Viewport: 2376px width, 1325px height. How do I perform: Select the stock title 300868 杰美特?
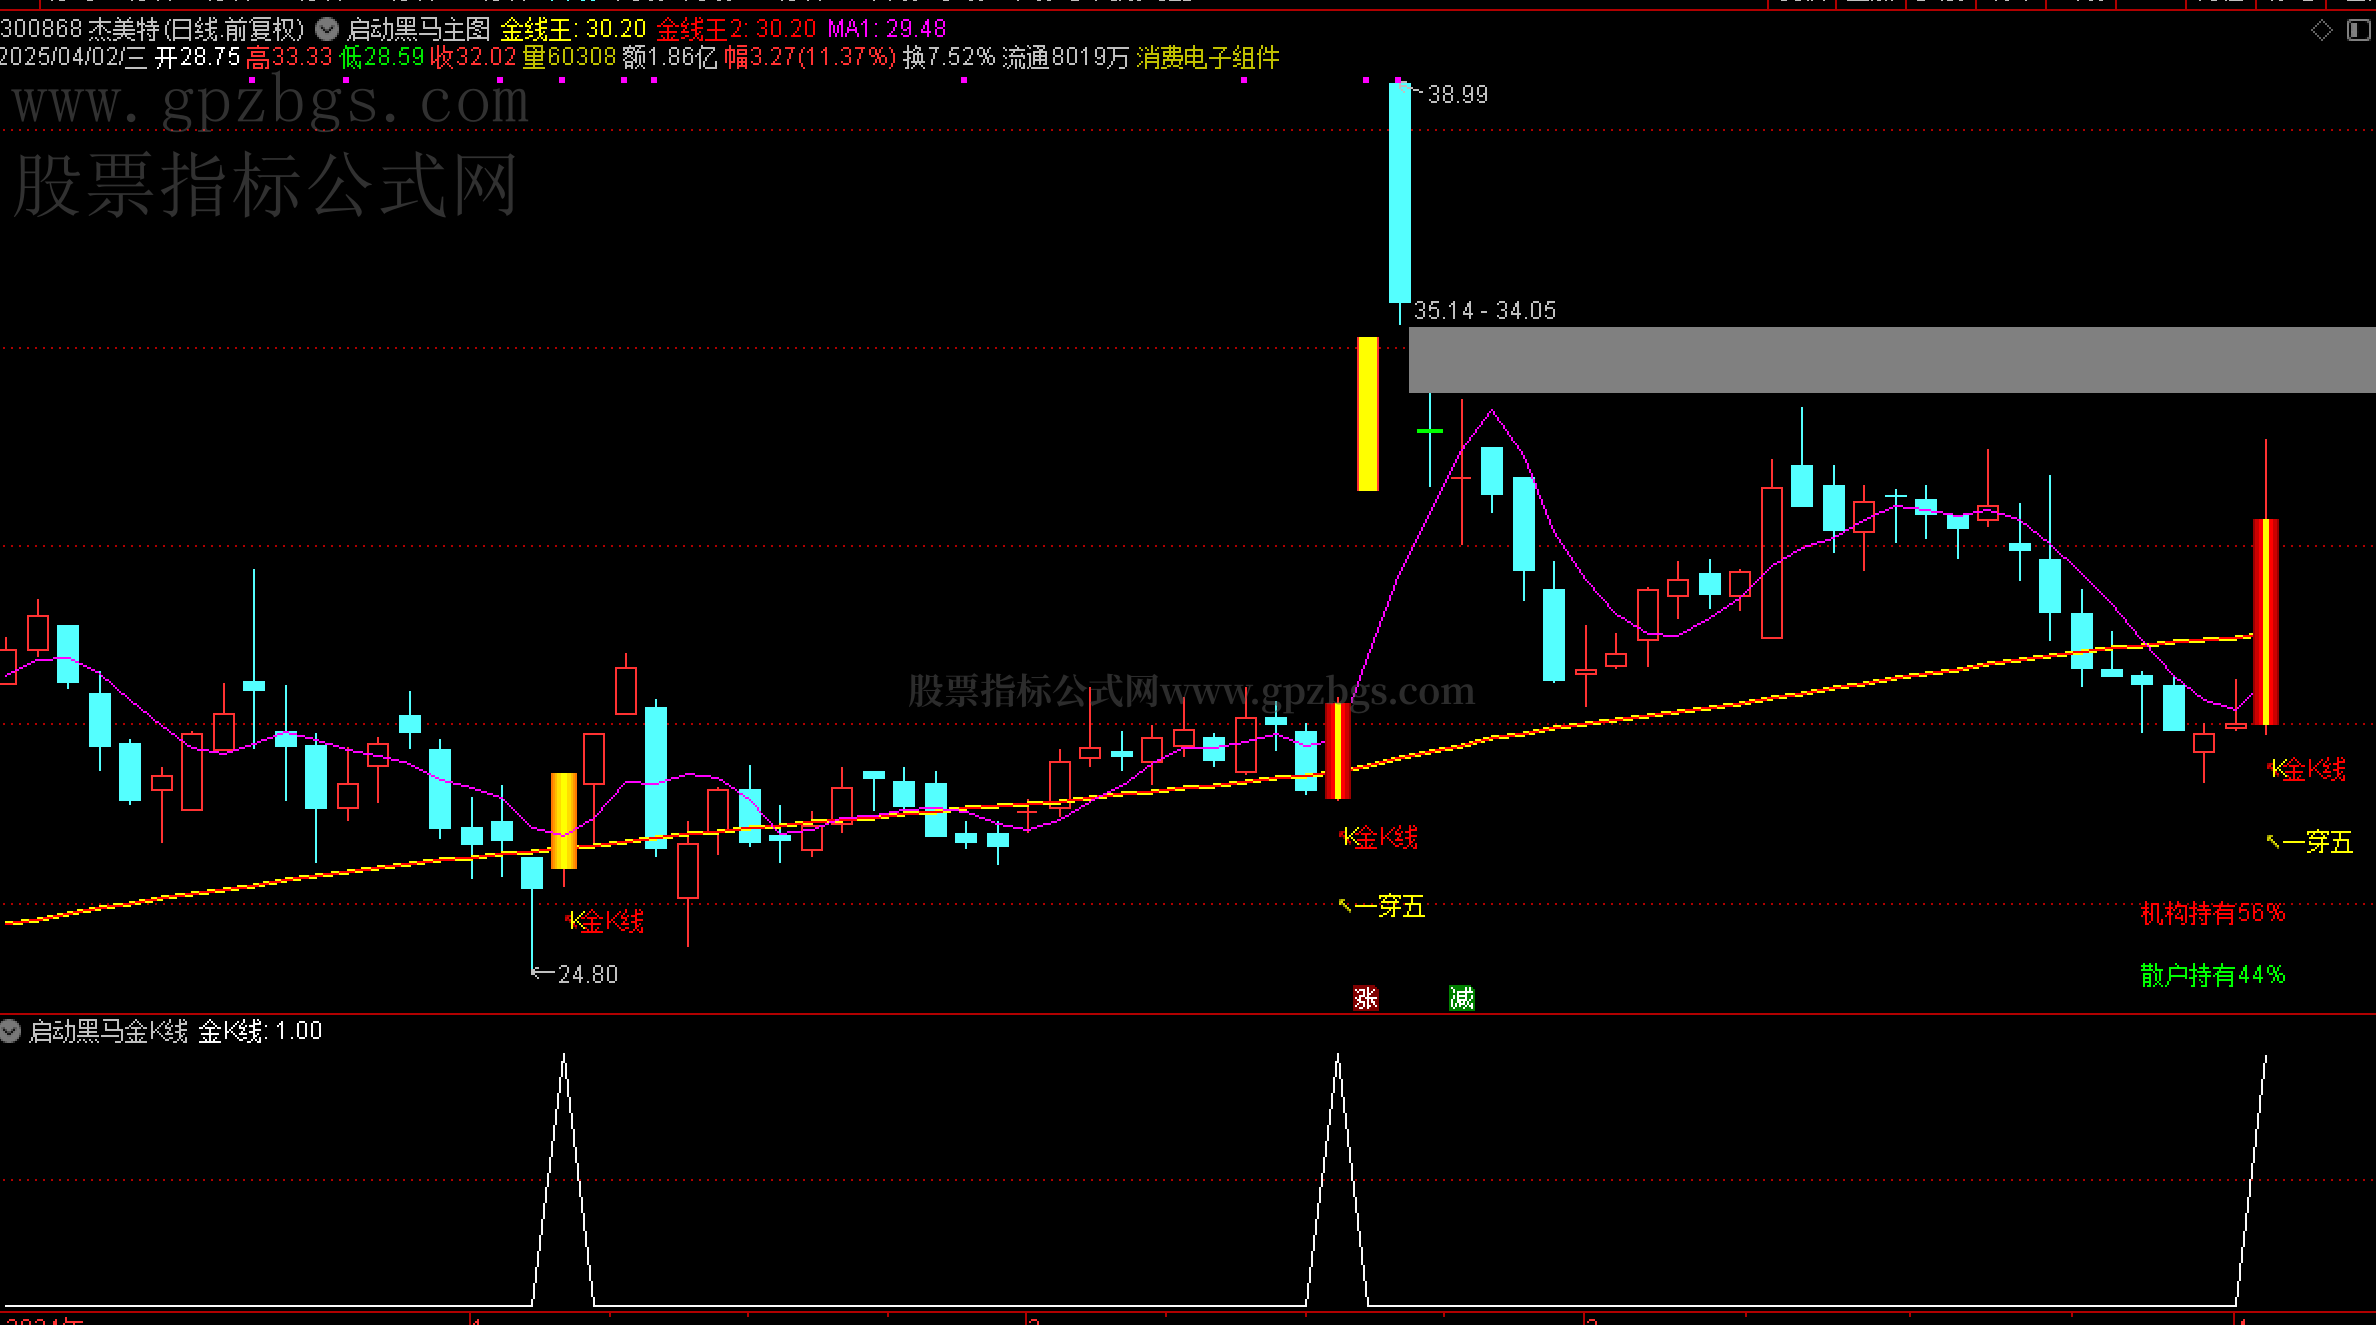click(x=79, y=29)
